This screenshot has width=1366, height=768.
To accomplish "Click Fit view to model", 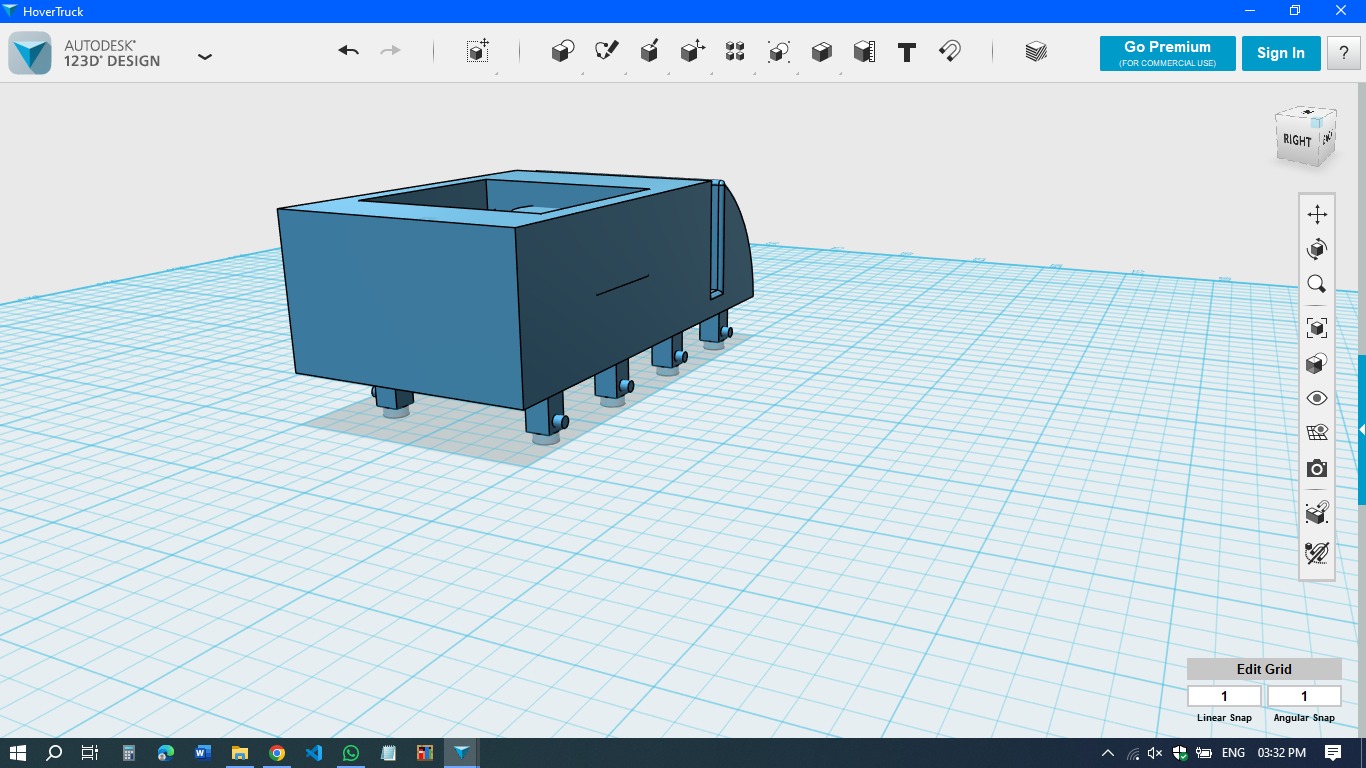I will 1317,328.
